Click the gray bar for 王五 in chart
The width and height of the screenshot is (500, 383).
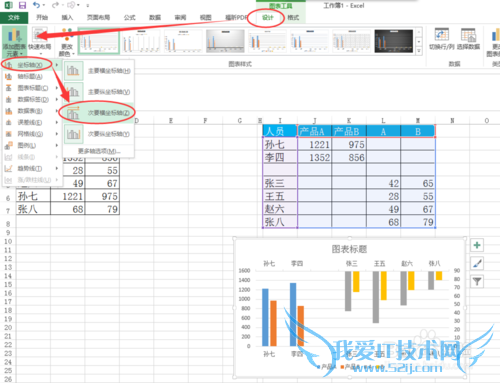tap(376, 297)
